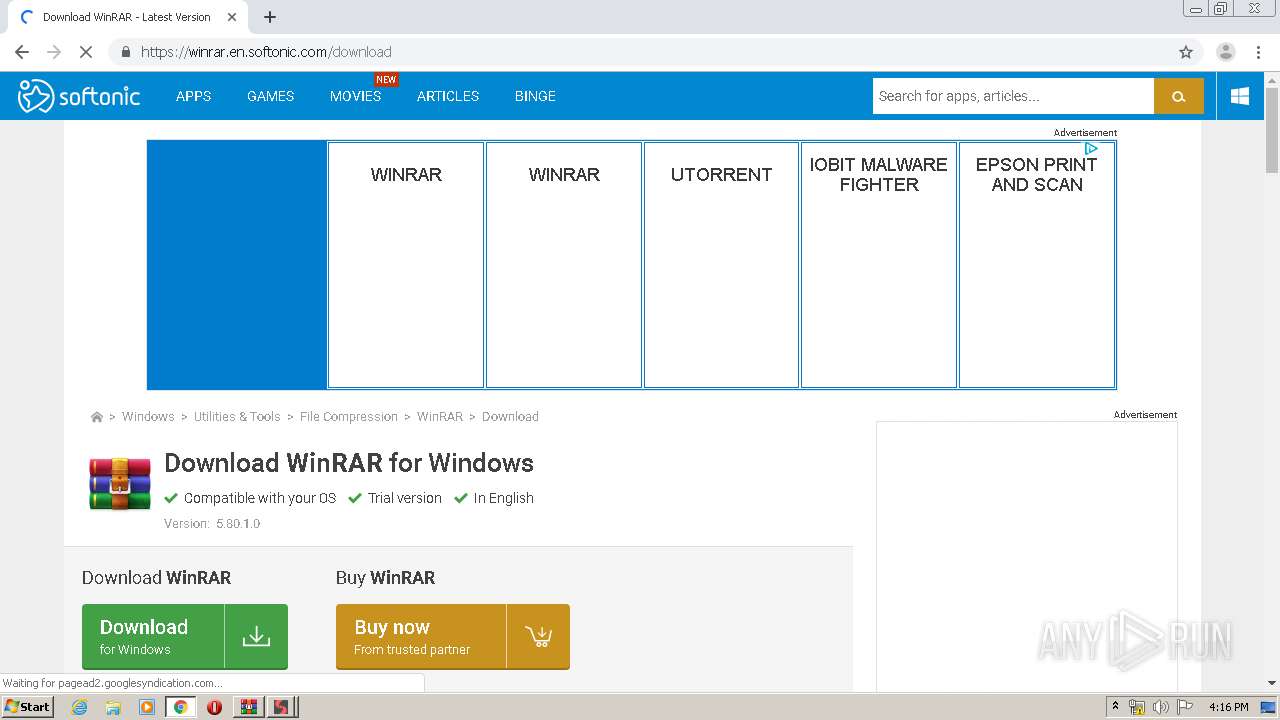Viewport: 1280px width, 720px height.
Task: Click first WINRAR ad tile
Action: (x=406, y=265)
